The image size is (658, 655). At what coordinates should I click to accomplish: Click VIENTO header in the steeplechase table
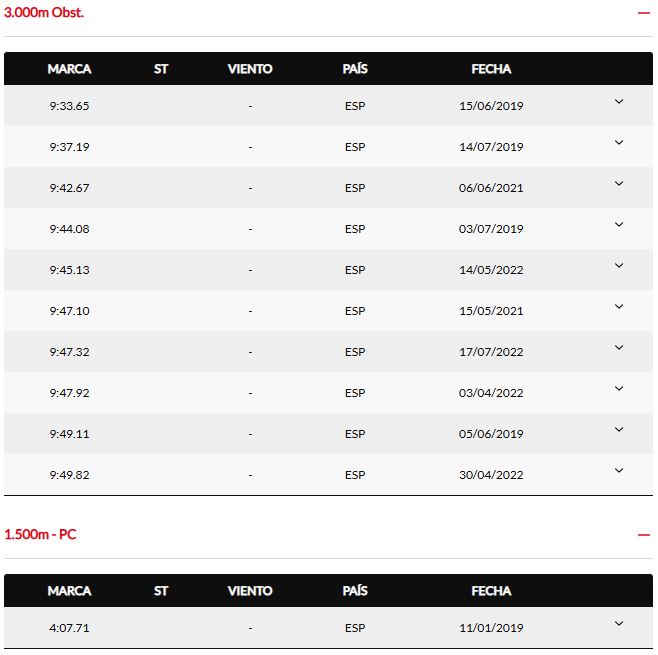[x=250, y=69]
